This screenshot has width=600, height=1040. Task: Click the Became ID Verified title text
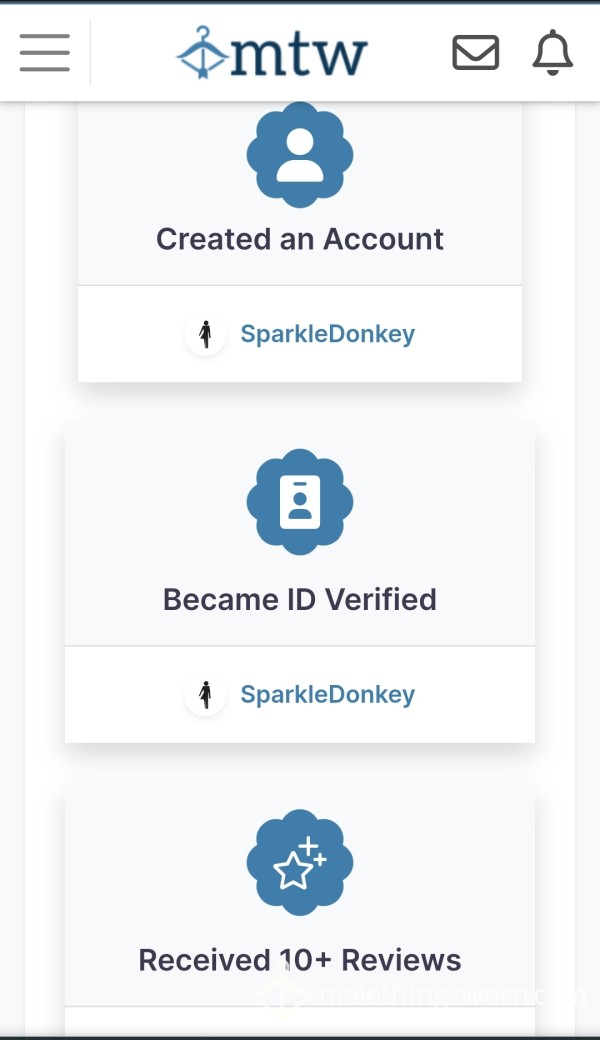coord(300,600)
